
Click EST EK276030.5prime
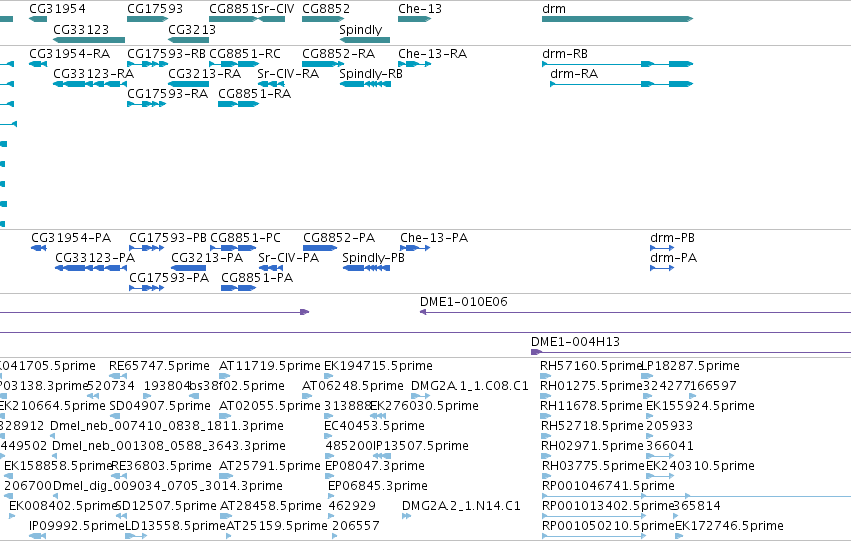tap(378, 416)
